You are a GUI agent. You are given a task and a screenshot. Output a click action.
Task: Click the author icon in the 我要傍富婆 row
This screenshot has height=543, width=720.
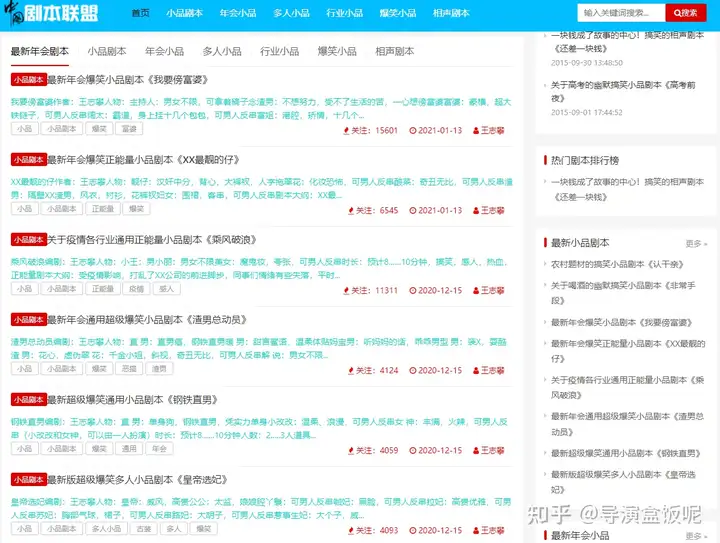tap(476, 131)
